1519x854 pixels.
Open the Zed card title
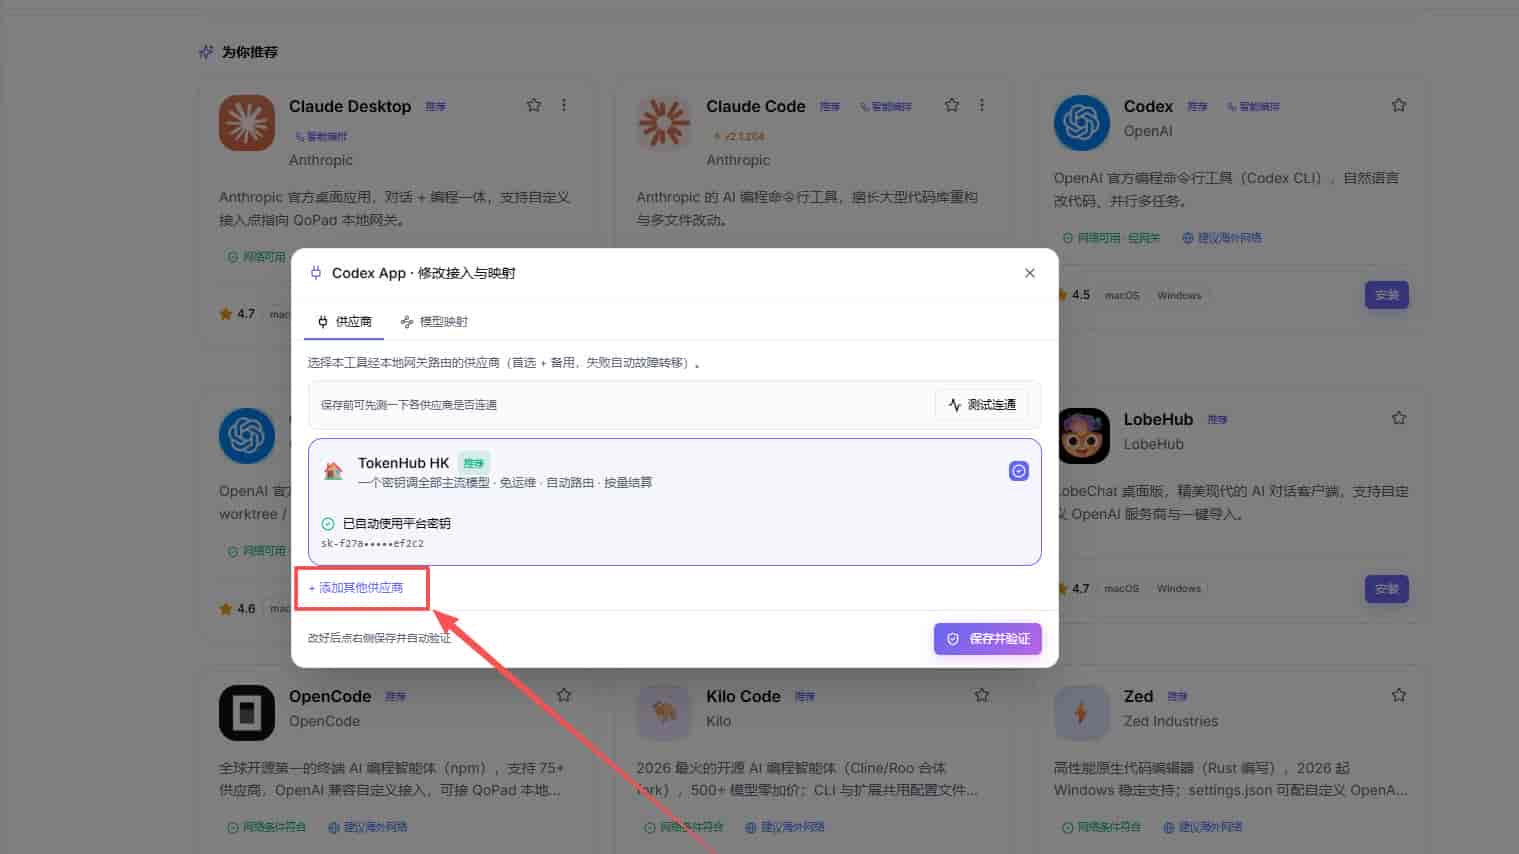[x=1138, y=696]
